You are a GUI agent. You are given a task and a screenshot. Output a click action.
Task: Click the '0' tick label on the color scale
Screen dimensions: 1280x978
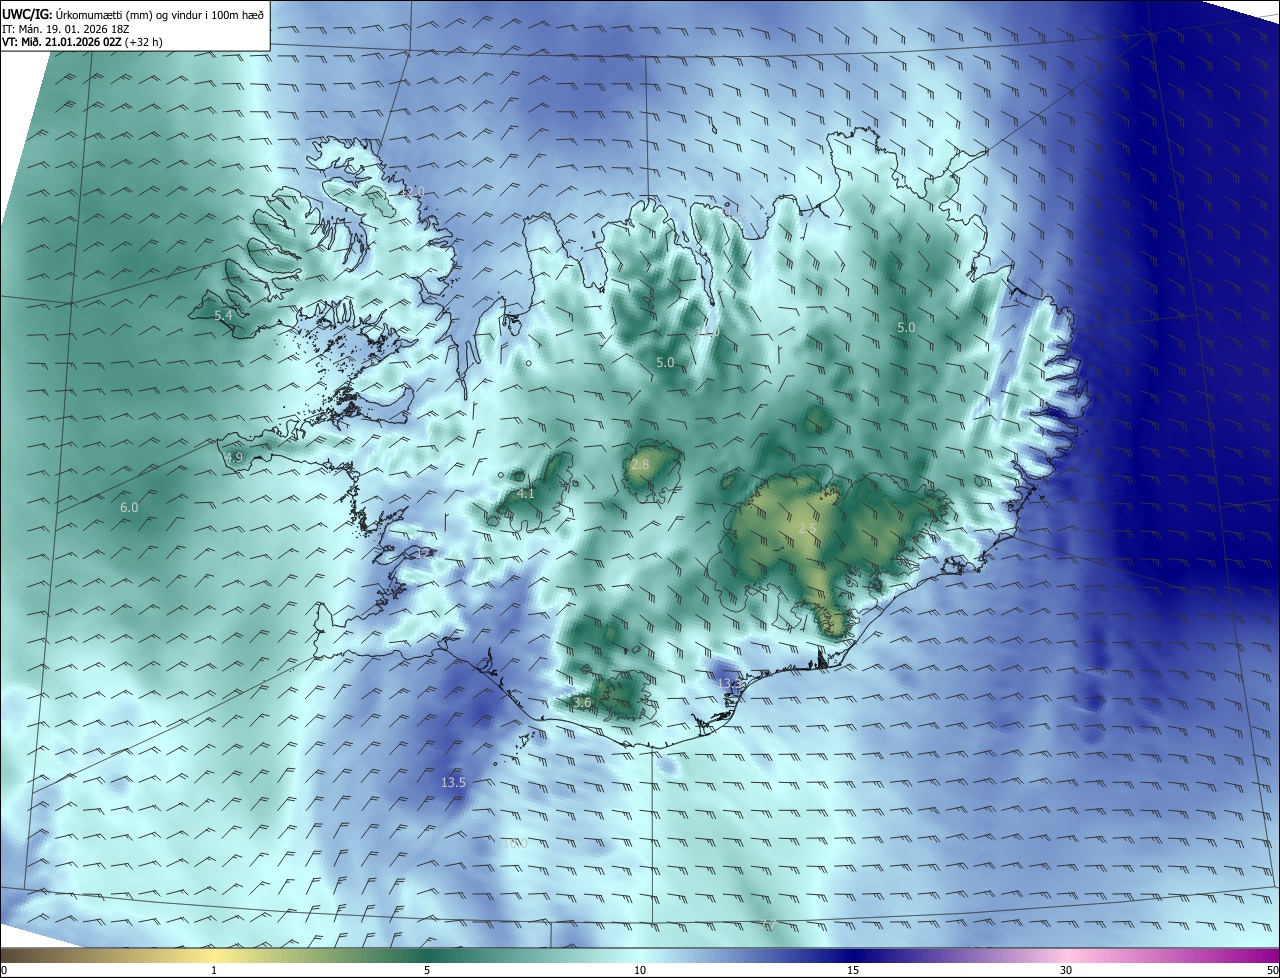pyautogui.click(x=4, y=970)
